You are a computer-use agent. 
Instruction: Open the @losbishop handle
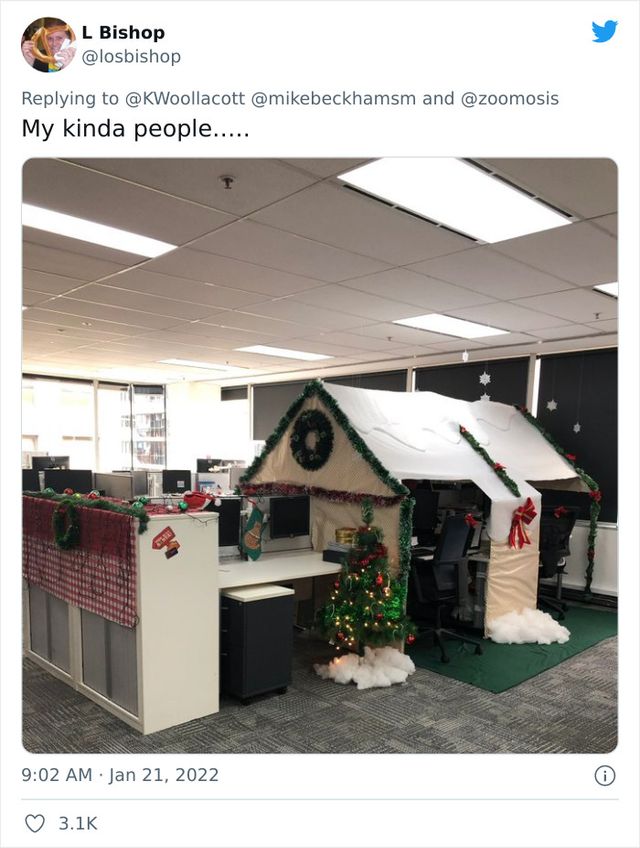click(131, 56)
